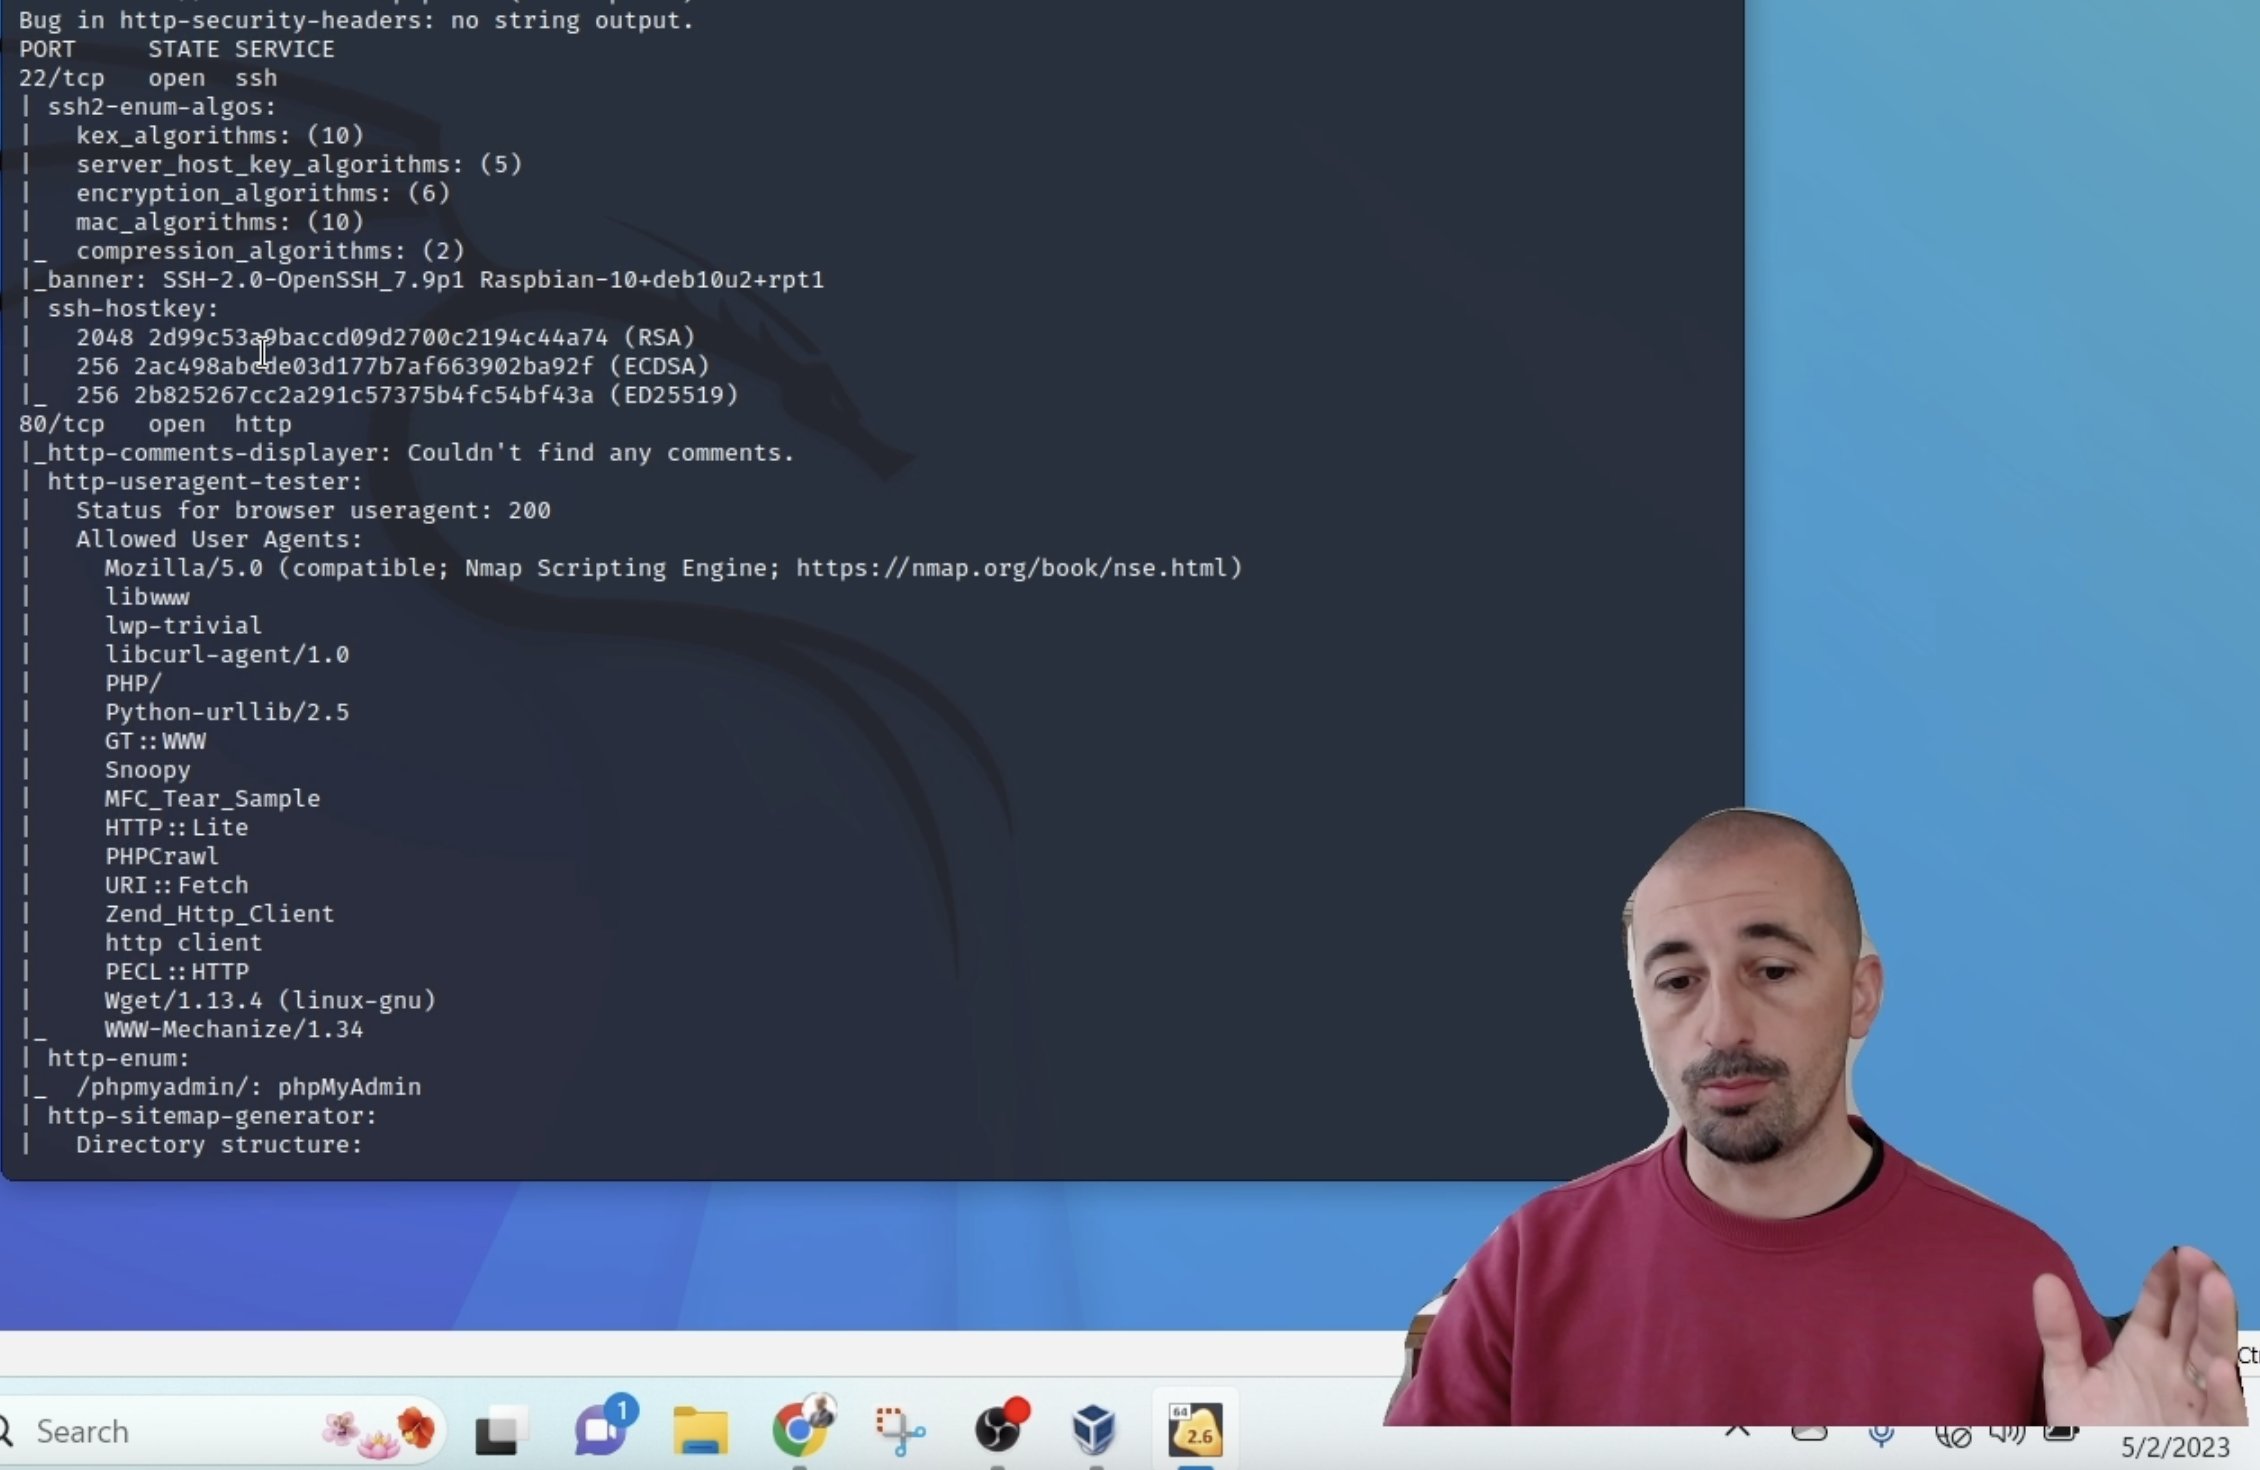Open Snipping Tool from the taskbar
Image resolution: width=2260 pixels, height=1470 pixels.
tap(899, 1431)
